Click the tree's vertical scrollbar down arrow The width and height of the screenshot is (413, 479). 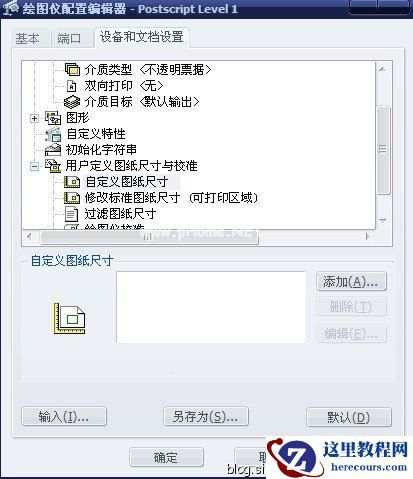click(383, 220)
